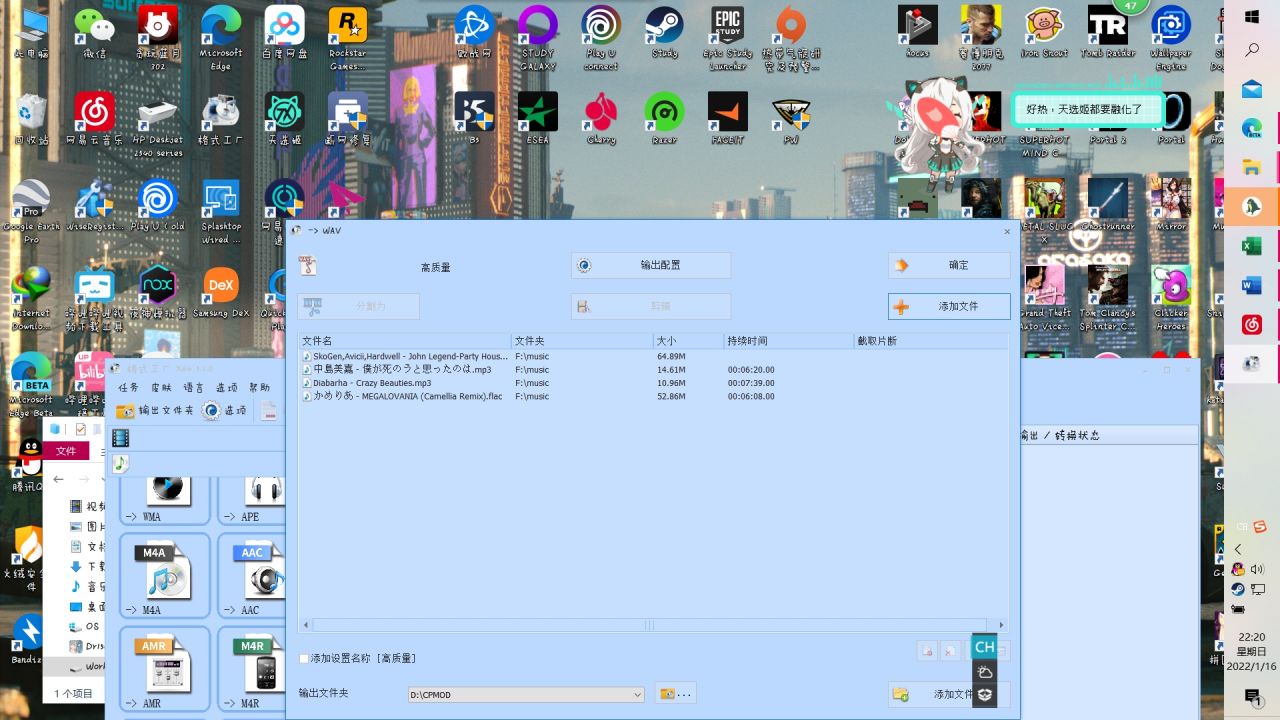Click the 文件名 column header

pos(405,341)
